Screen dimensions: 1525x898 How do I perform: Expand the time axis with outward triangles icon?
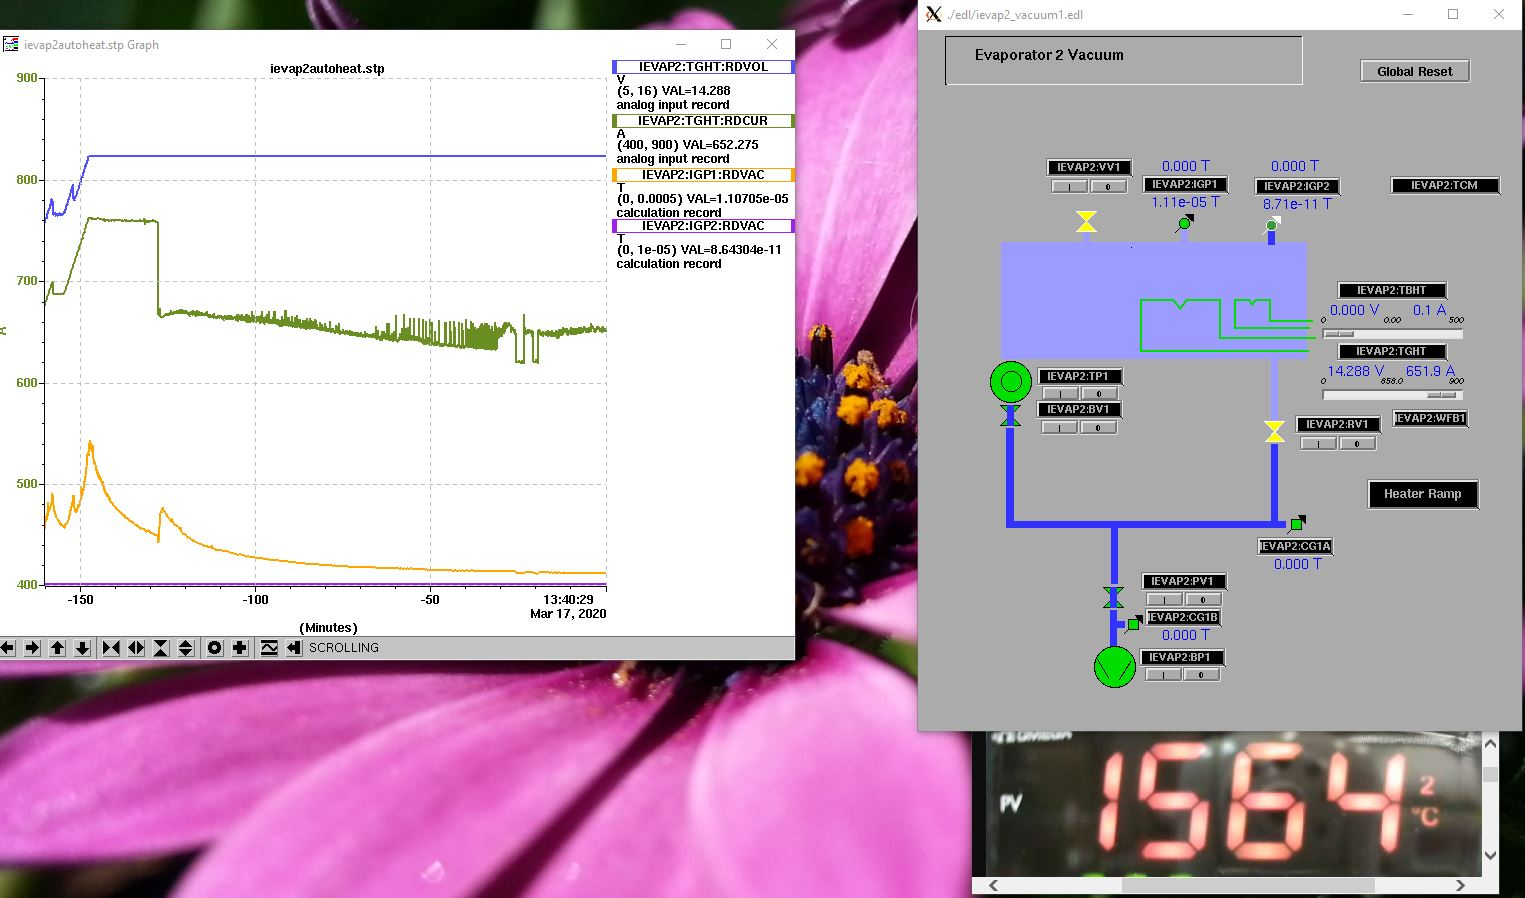(x=136, y=648)
